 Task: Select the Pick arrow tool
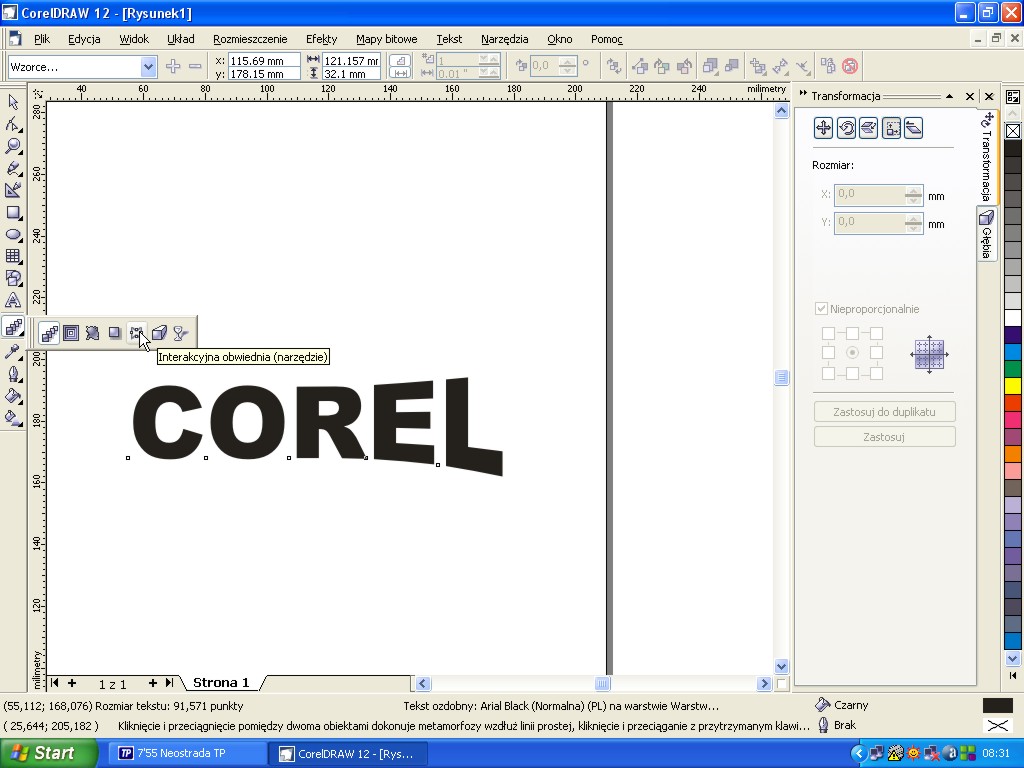point(13,102)
